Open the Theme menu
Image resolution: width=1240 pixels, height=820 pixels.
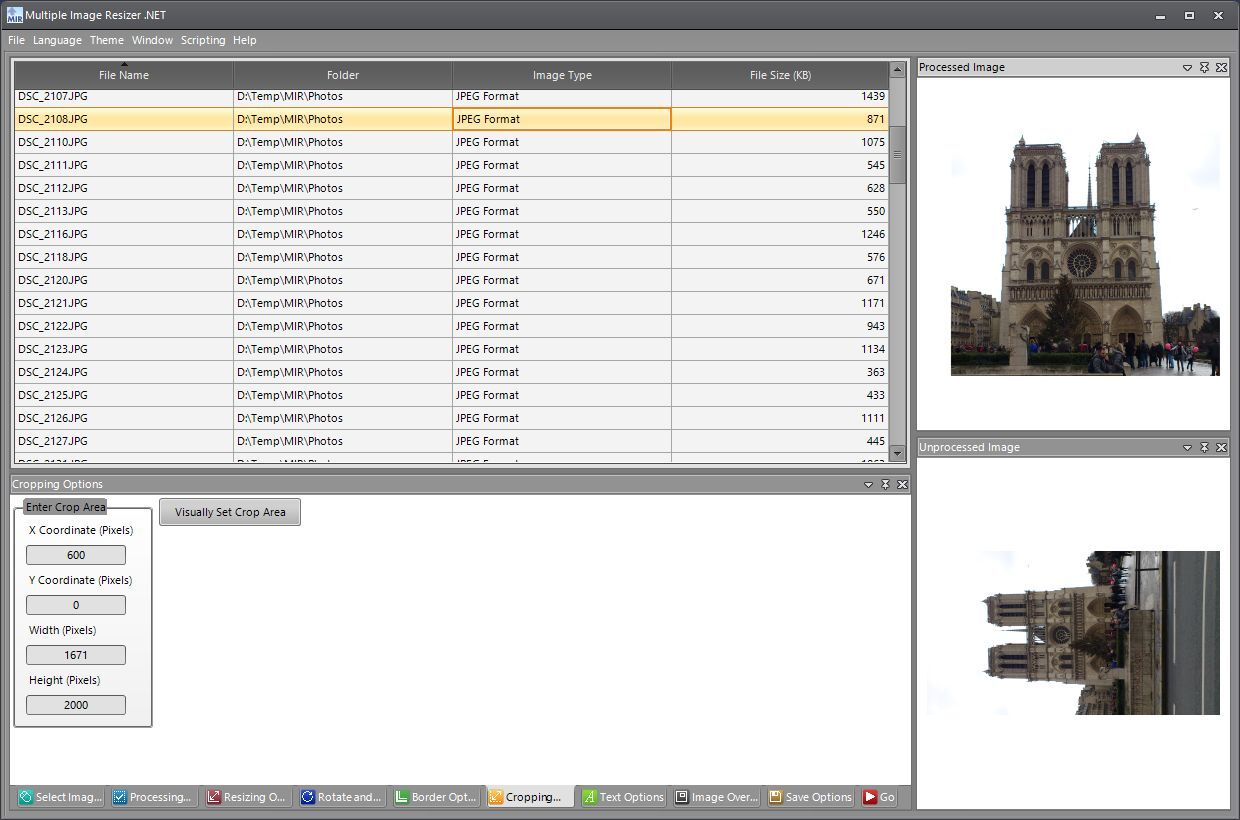(x=106, y=40)
